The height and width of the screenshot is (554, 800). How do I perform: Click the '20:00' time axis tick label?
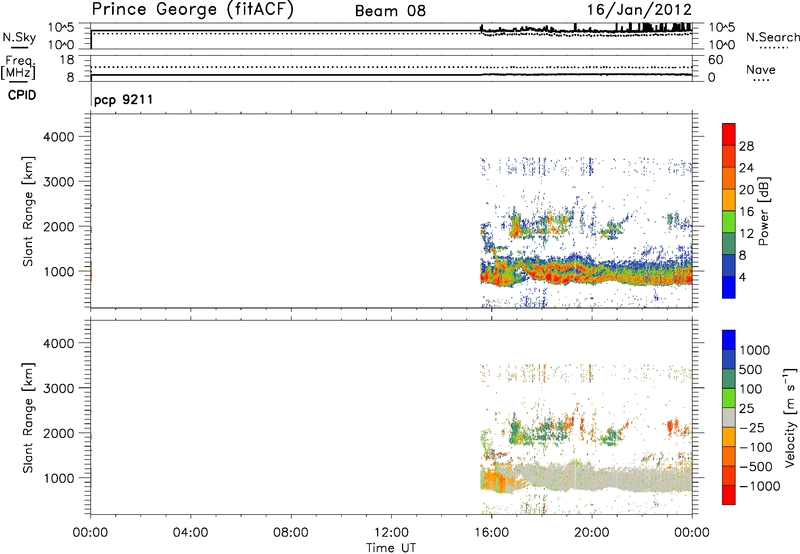point(592,533)
